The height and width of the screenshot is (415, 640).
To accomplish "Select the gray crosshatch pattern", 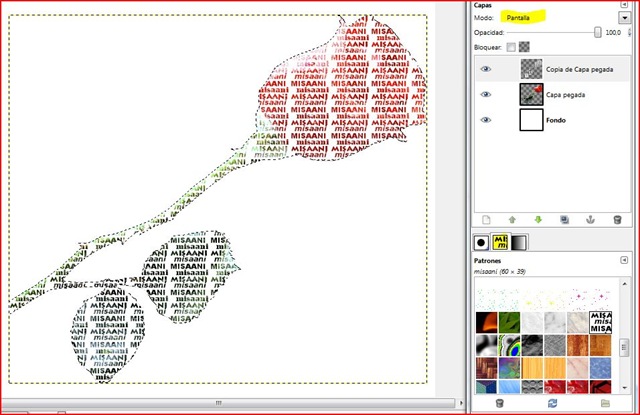I will point(555,345).
